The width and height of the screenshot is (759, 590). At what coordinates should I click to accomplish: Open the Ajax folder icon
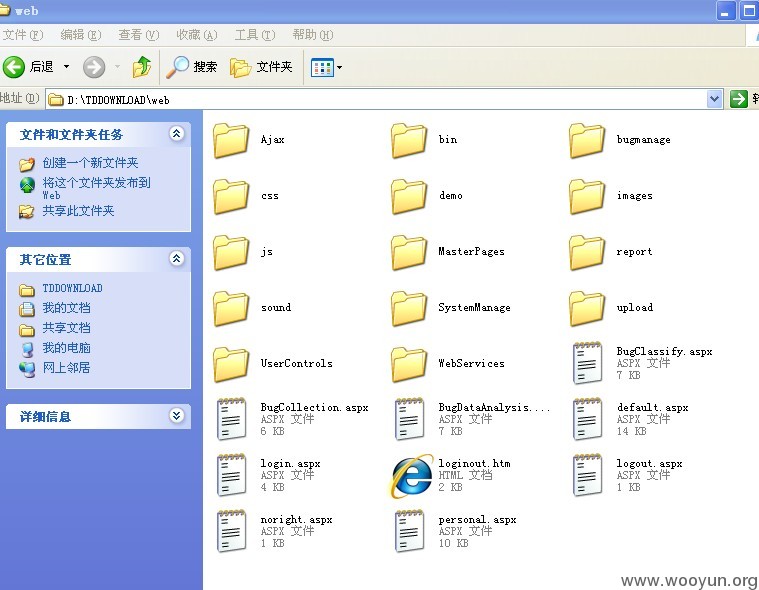(x=231, y=140)
